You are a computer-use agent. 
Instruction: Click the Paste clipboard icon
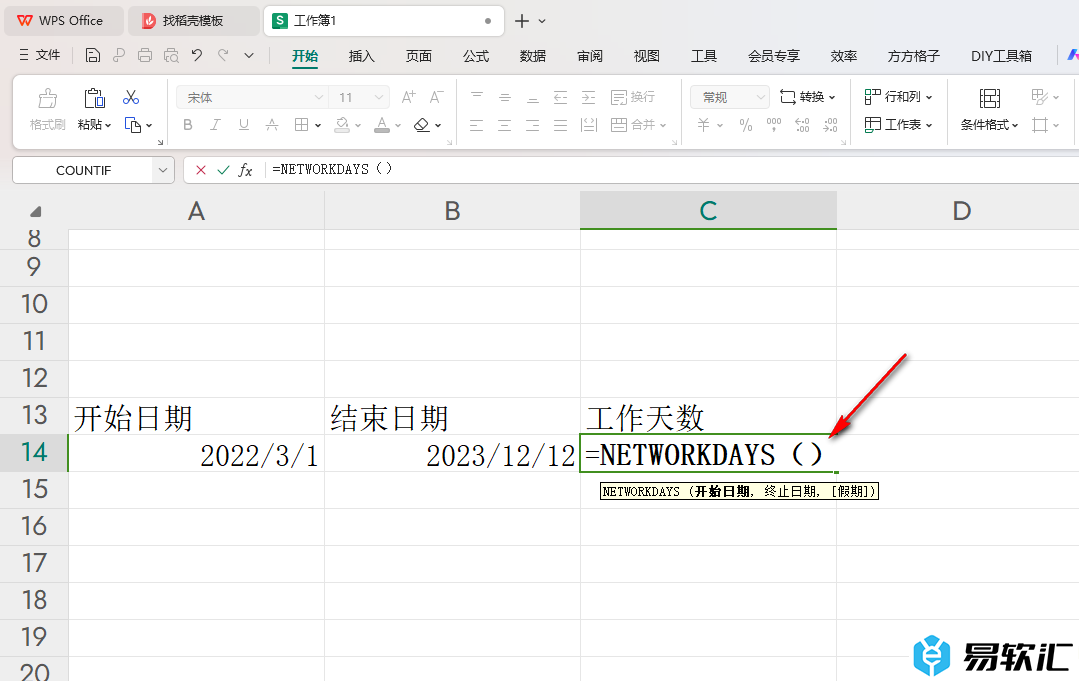[94, 98]
